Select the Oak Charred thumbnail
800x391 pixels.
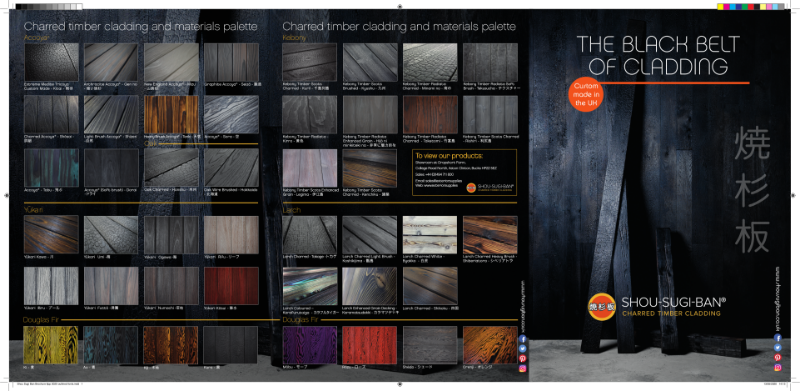tap(171, 168)
